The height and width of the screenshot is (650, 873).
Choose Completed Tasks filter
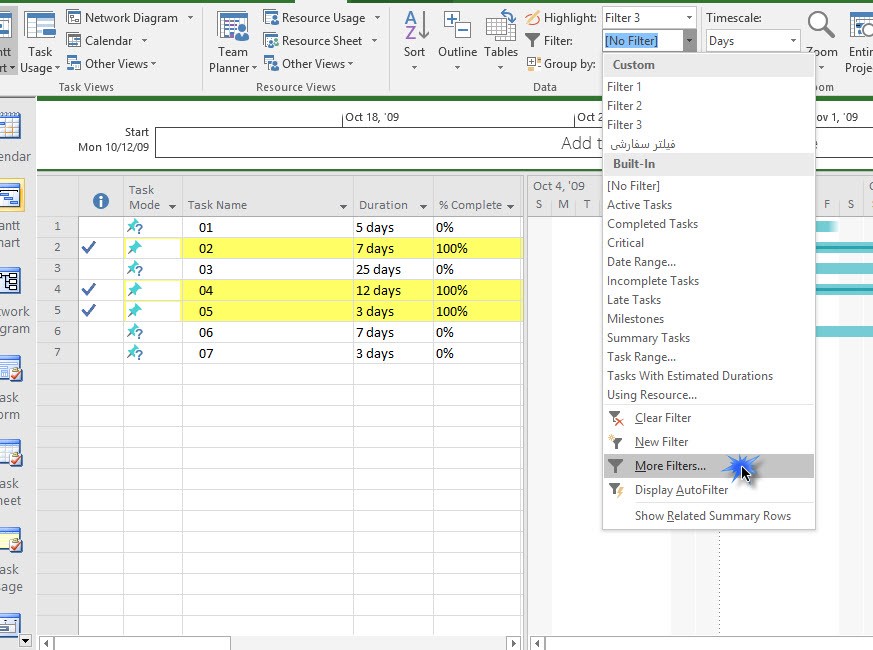652,224
